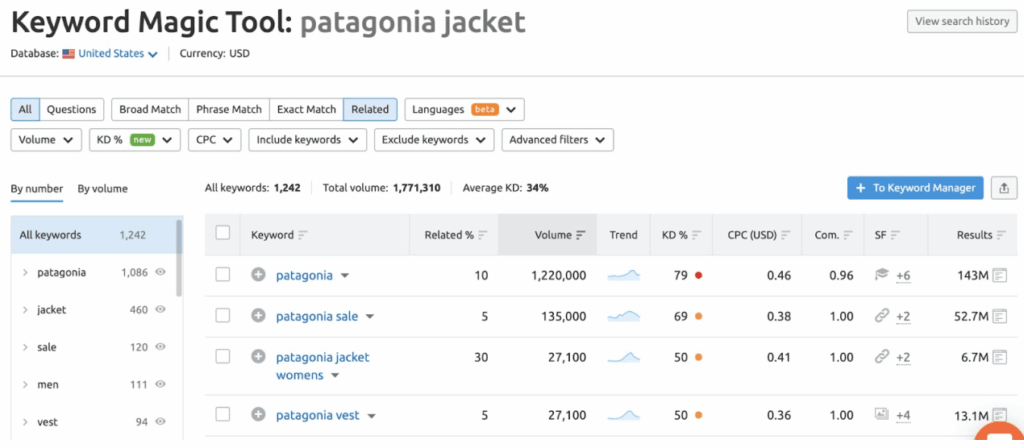Viewport: 1024px width, 448px height.
Task: Toggle eye icon for 'jacket' keyword group
Action: click(x=160, y=310)
